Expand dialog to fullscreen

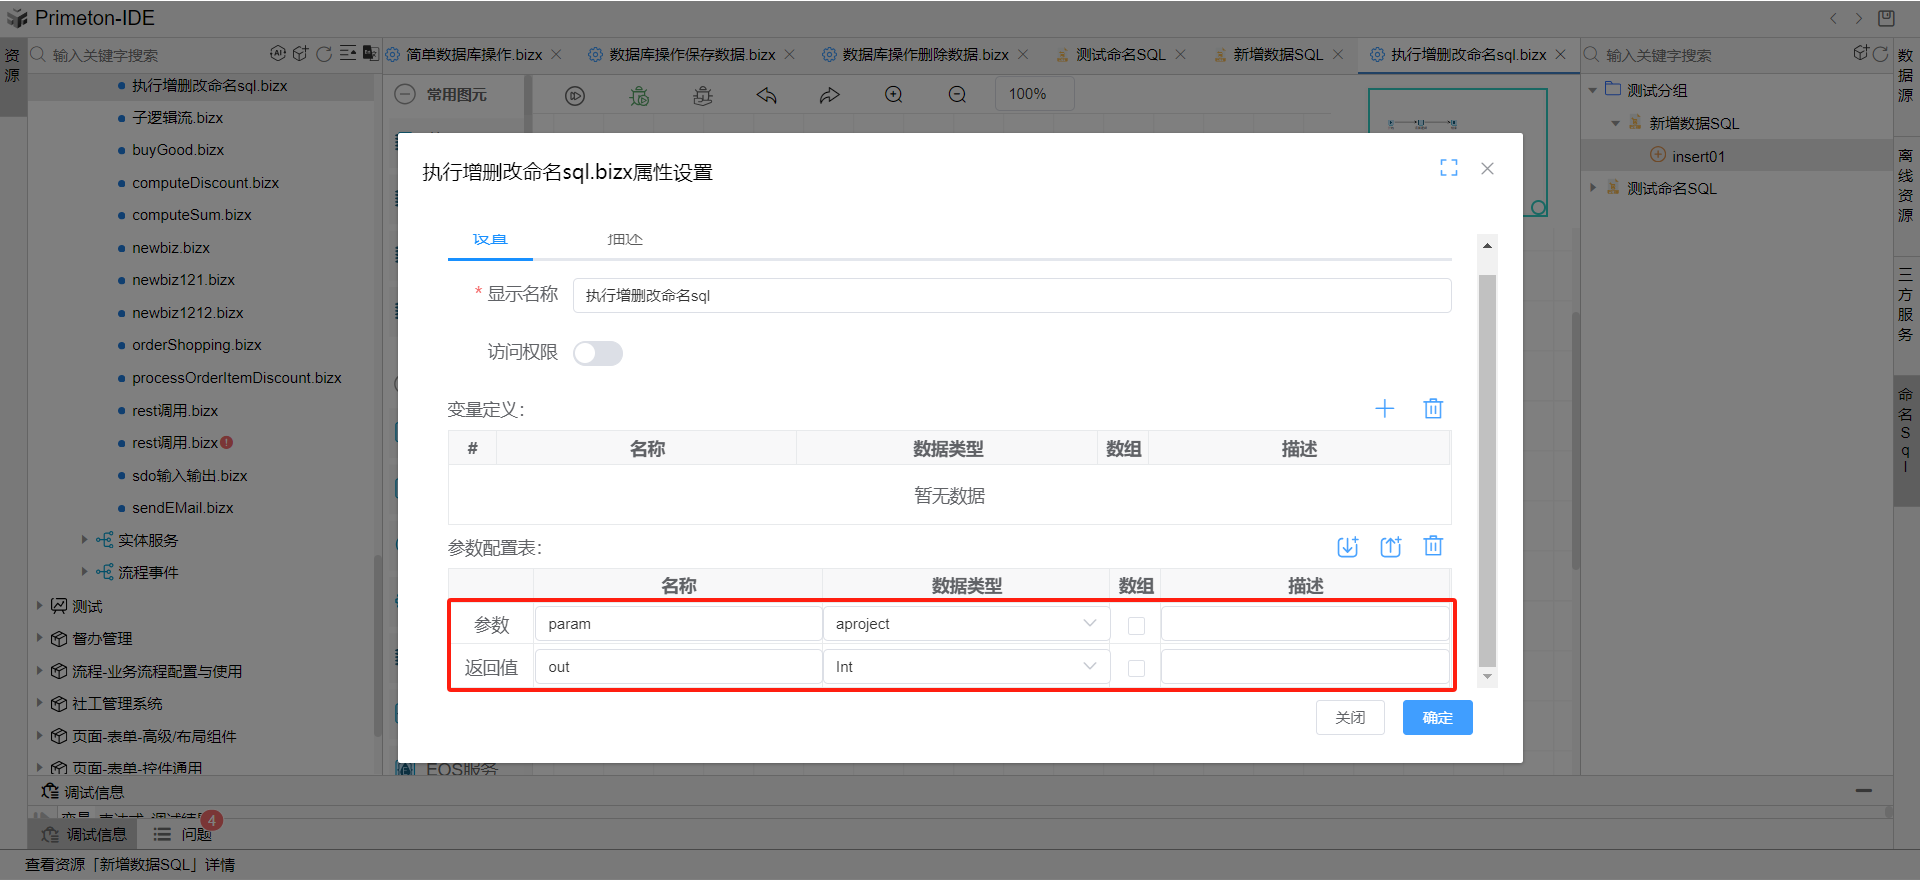[1448, 168]
